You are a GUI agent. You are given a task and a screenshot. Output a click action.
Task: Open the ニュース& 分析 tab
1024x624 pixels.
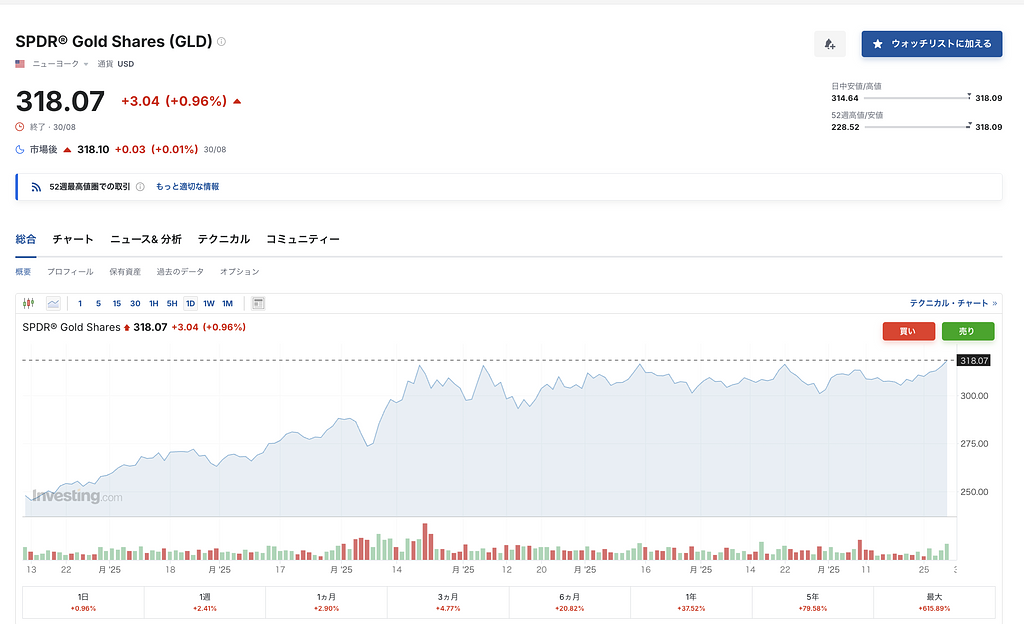click(x=146, y=239)
